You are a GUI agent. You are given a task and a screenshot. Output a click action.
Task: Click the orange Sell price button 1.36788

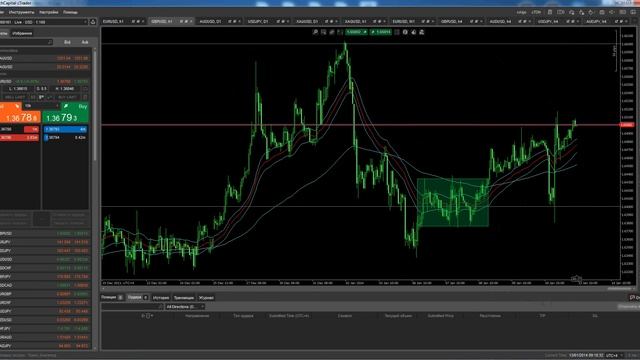click(20, 118)
